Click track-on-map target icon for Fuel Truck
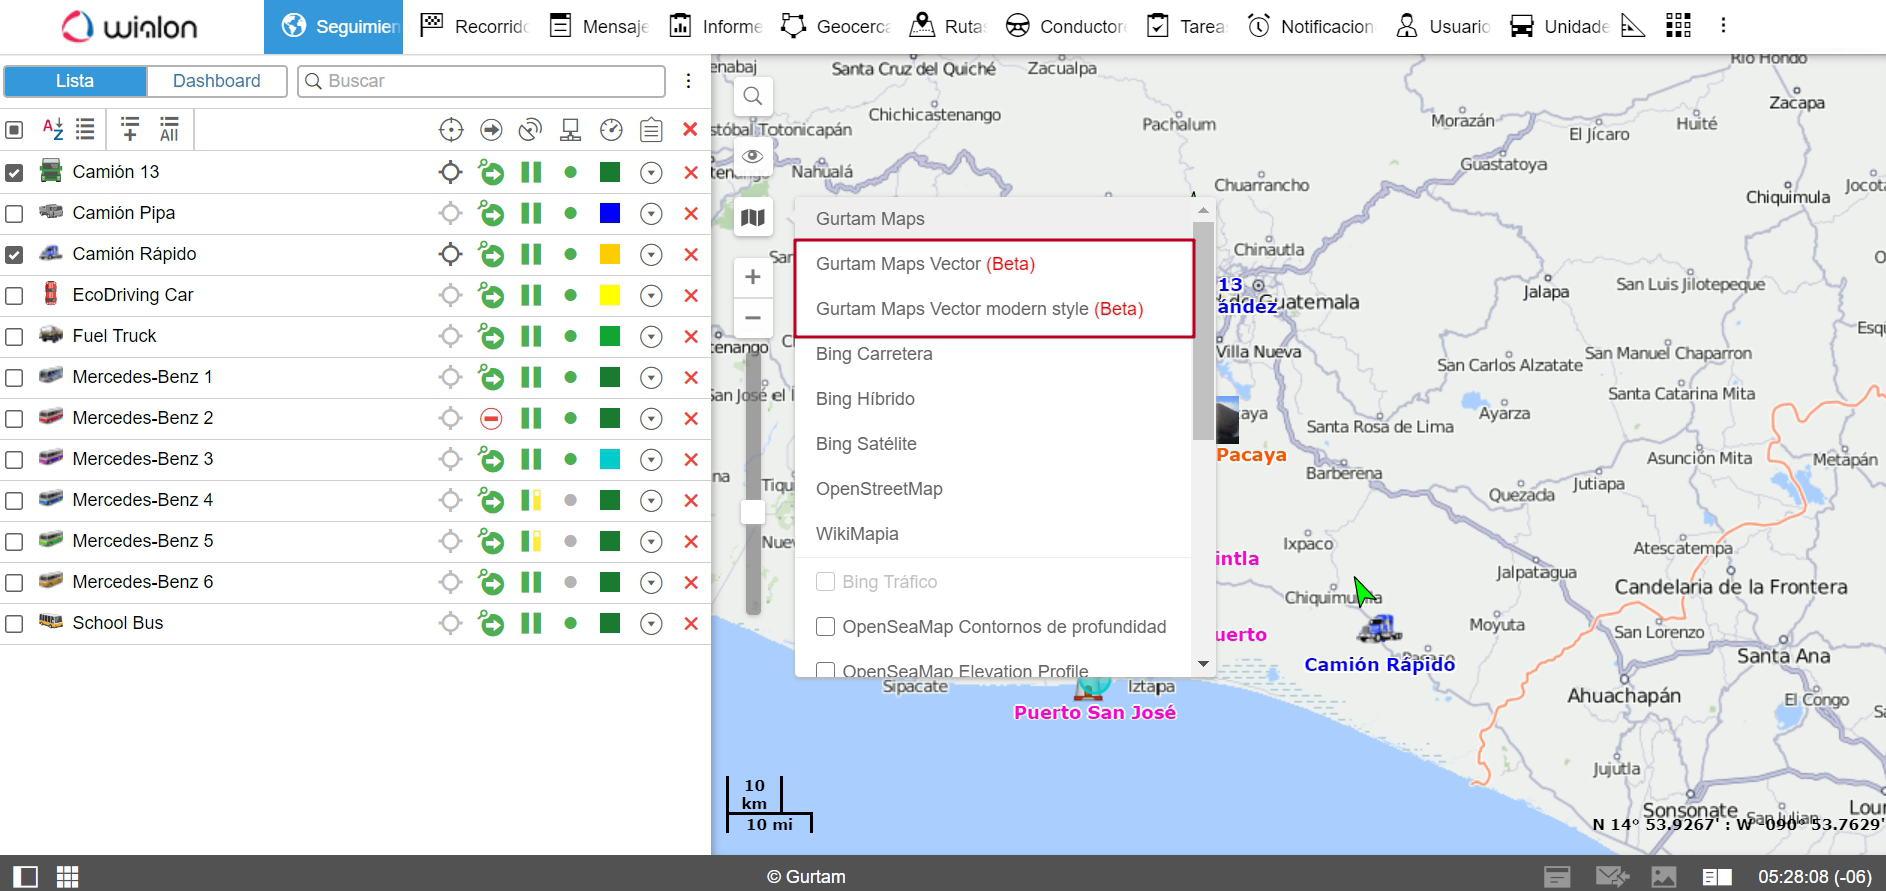1886x891 pixels. (451, 336)
